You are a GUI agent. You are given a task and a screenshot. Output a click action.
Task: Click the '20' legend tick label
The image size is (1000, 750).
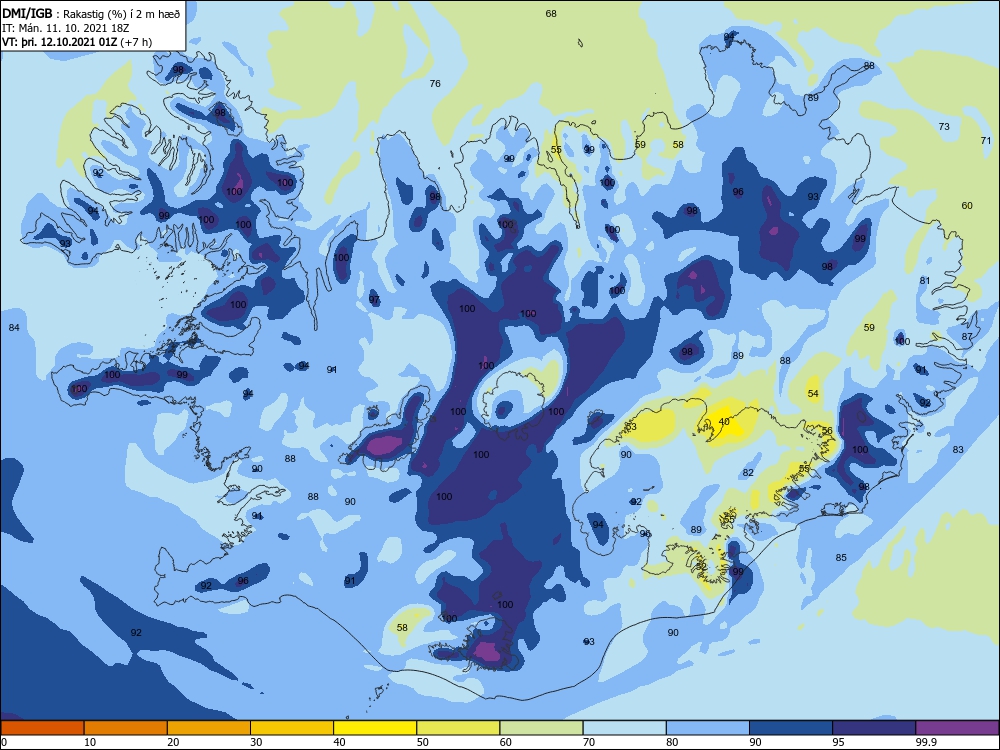coord(173,742)
